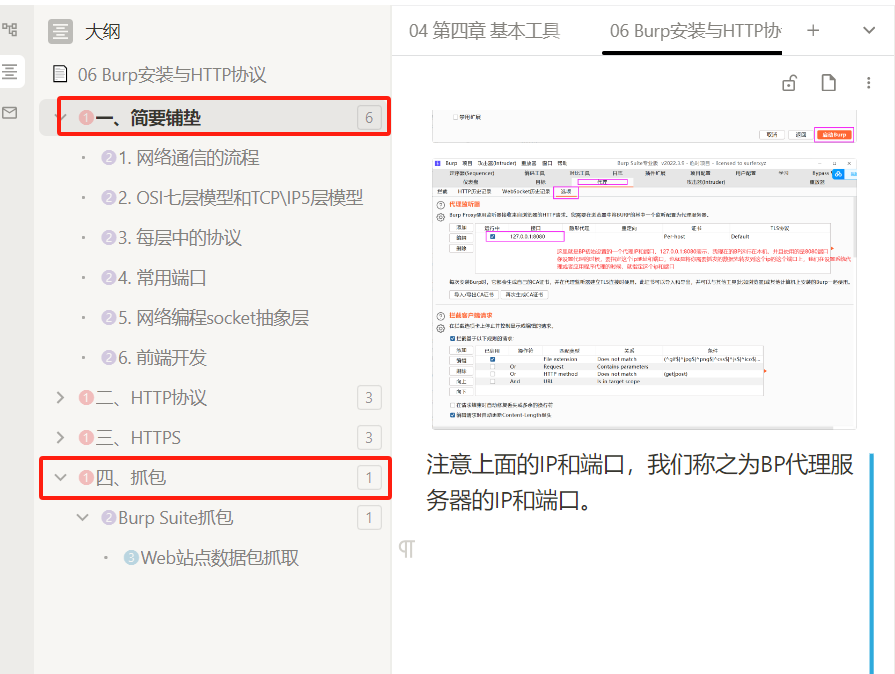The image size is (895, 674).
Task: Open the page document icon in toolbar
Action: (x=829, y=83)
